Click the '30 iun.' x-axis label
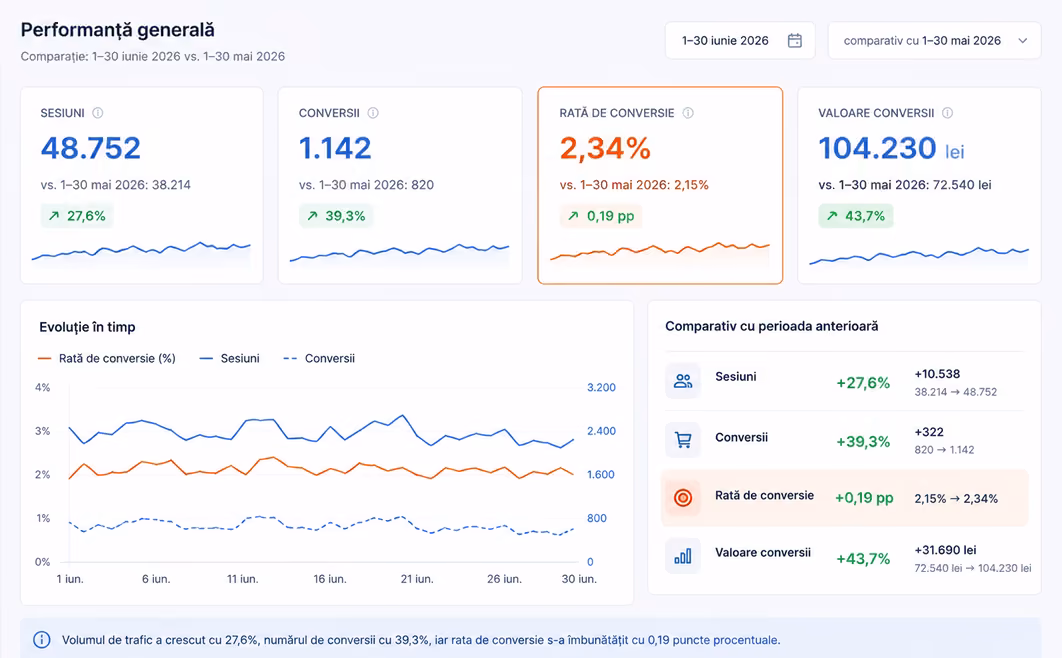 click(579, 579)
